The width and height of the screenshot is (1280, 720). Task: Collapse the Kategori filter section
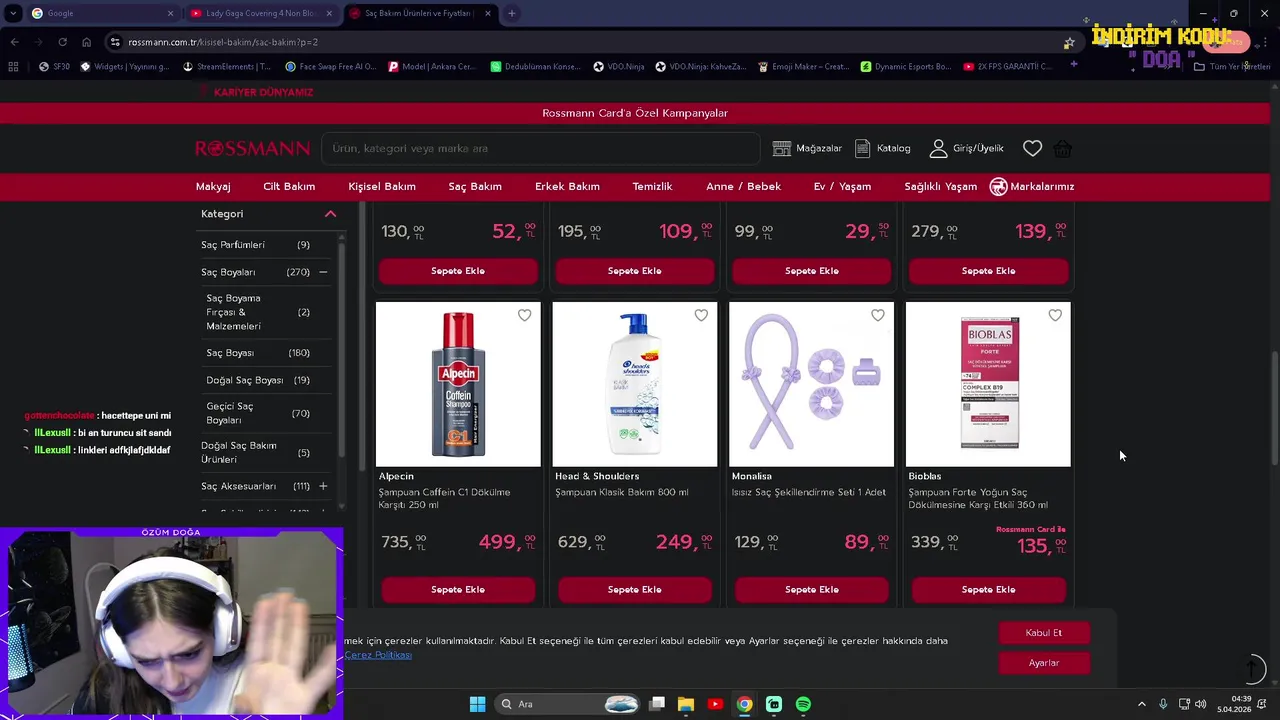(330, 214)
